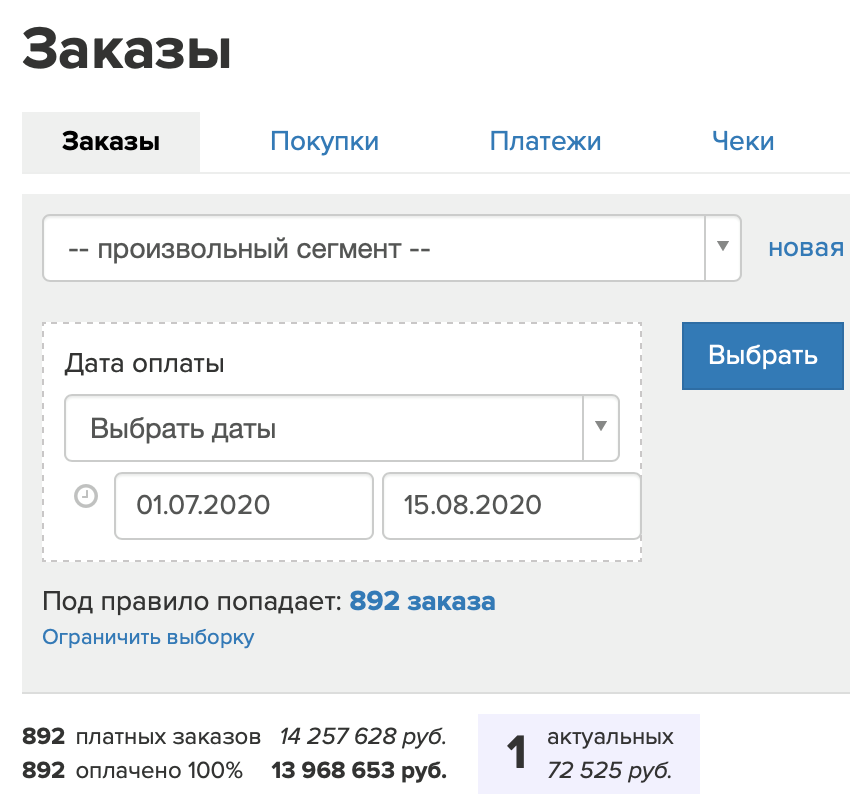Click the Дата оплаты filter label
The height and width of the screenshot is (808, 850).
click(x=144, y=363)
